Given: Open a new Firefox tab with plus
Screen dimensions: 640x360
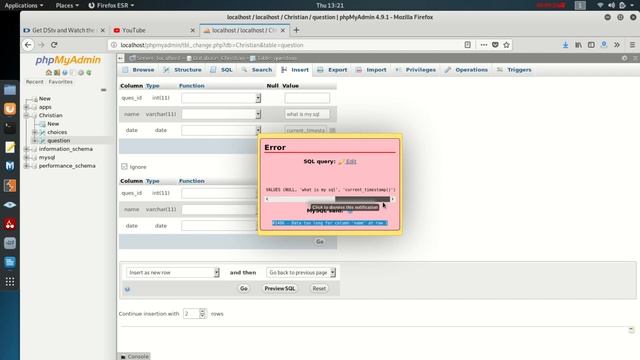Looking at the screenshot, I should 296,30.
